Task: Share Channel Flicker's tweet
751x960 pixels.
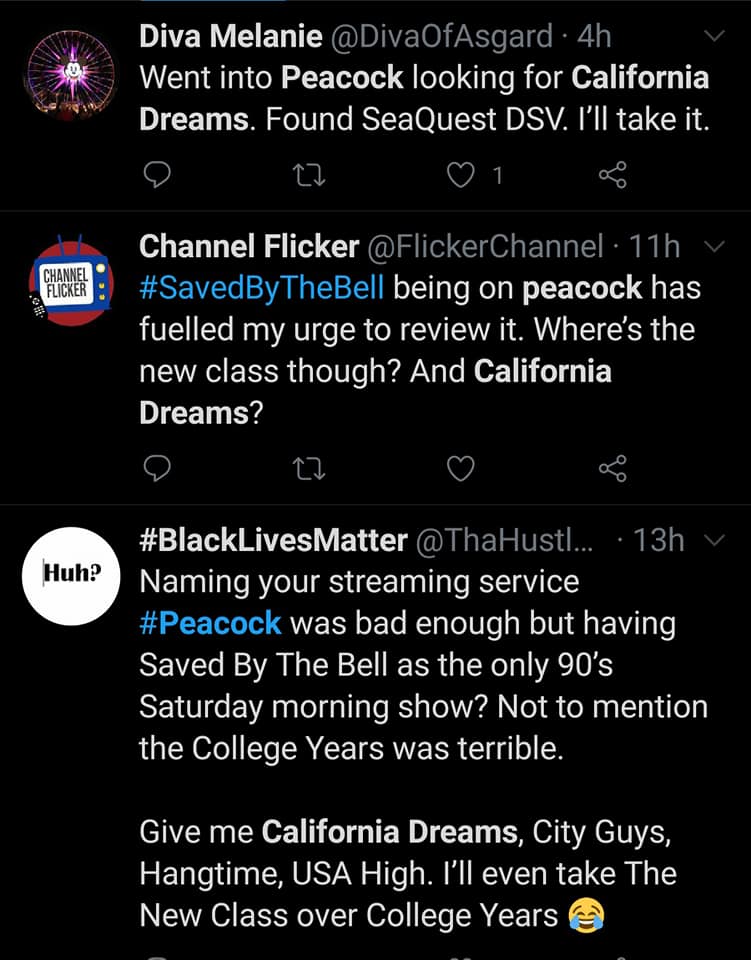Action: click(613, 468)
